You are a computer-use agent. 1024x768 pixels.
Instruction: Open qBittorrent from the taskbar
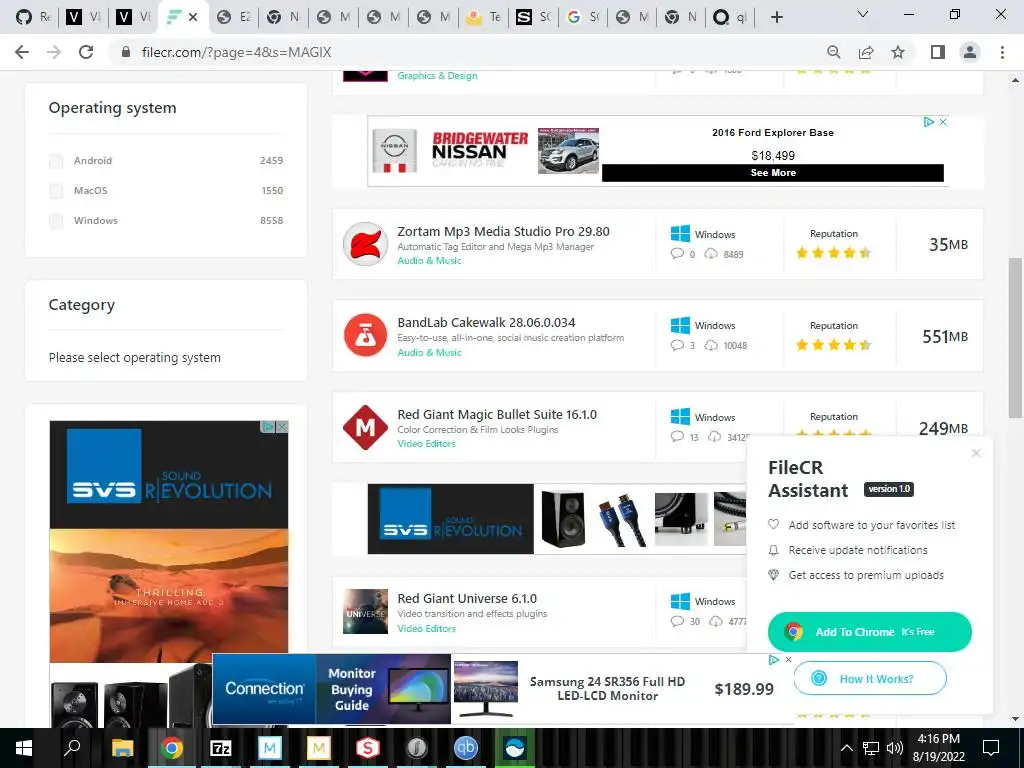click(466, 748)
